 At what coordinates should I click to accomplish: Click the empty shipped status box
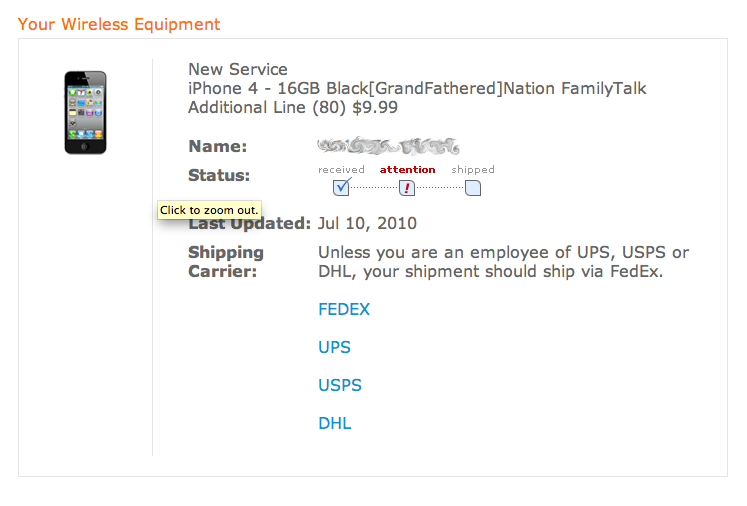pyautogui.click(x=473, y=188)
